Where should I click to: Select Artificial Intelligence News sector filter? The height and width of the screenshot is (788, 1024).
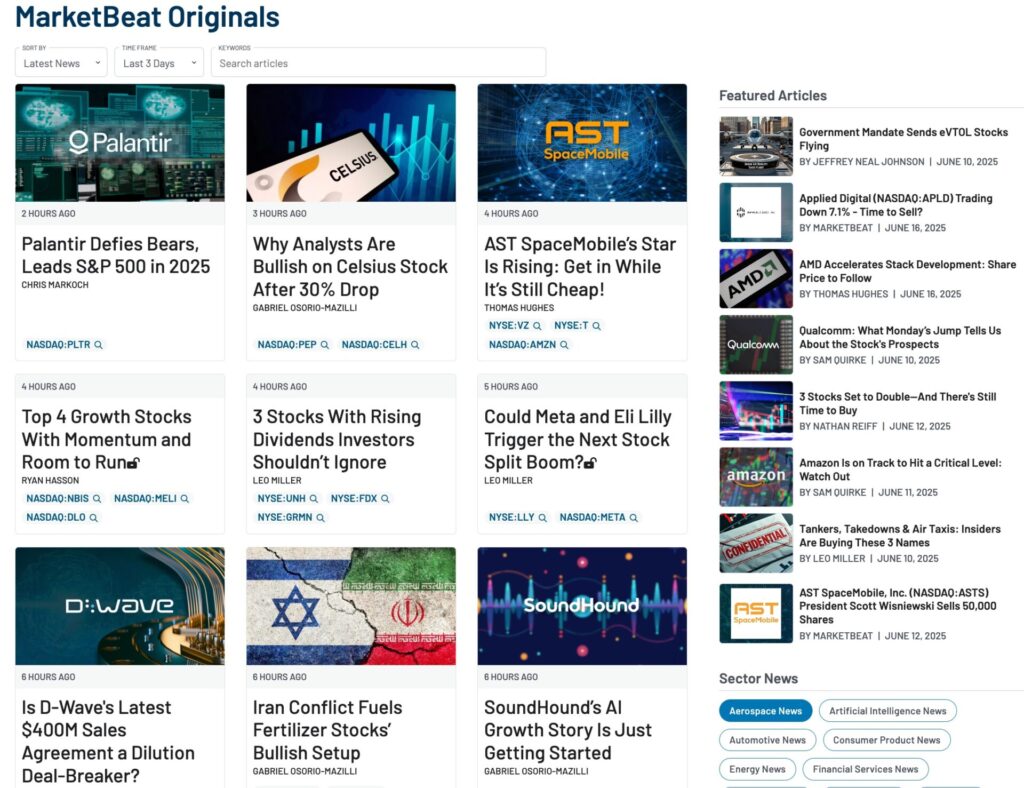point(887,711)
